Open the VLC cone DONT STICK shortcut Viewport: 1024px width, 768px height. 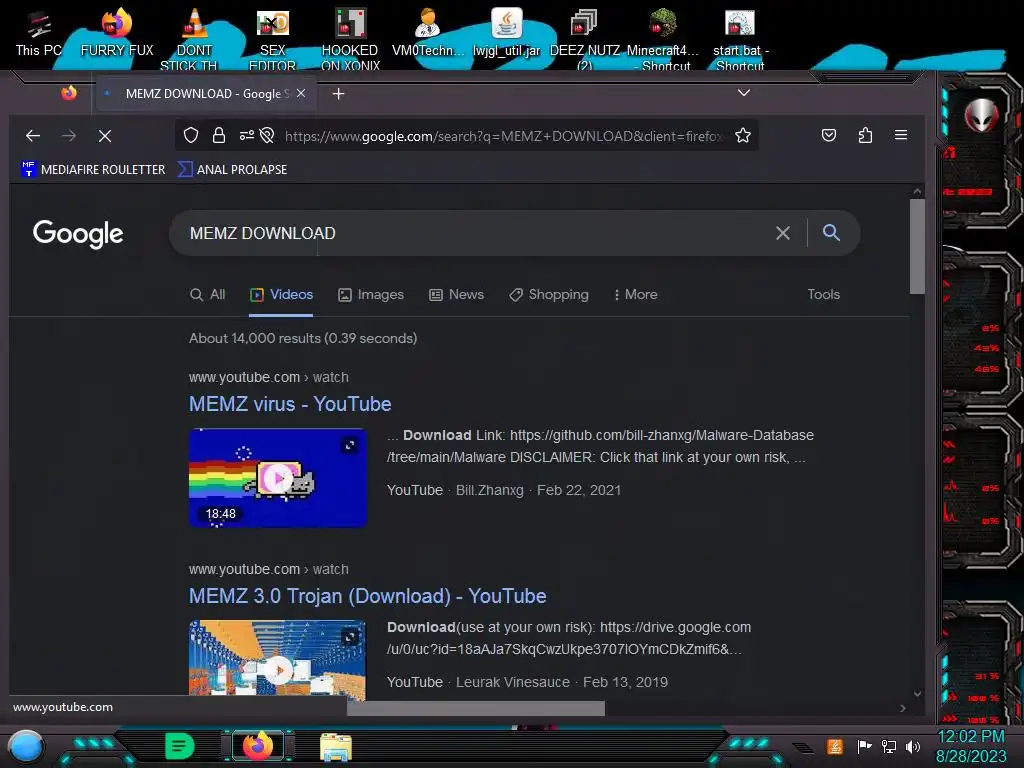tap(194, 39)
